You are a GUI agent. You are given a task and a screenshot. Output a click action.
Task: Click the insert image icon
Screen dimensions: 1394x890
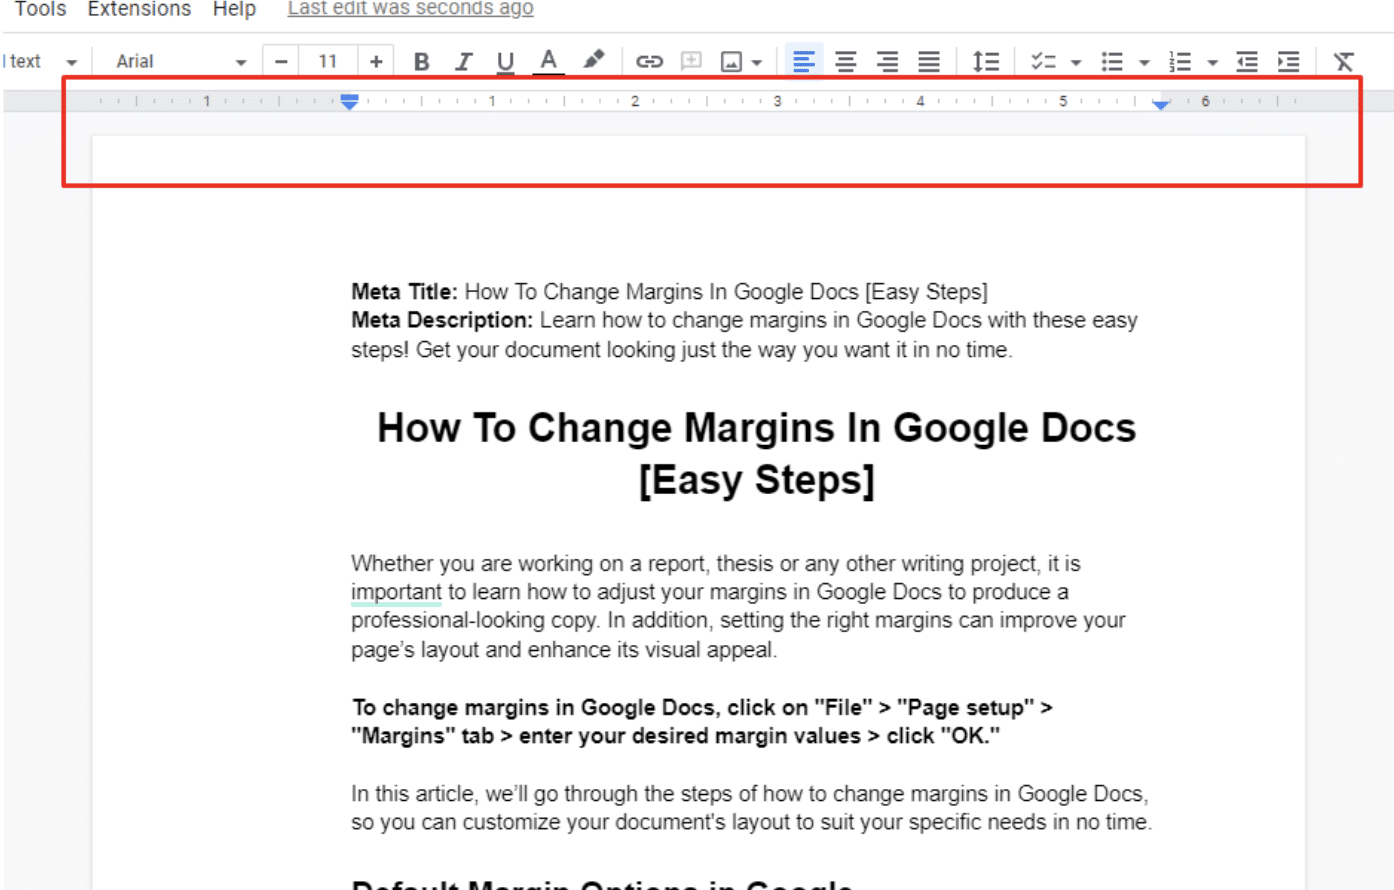pyautogui.click(x=732, y=62)
